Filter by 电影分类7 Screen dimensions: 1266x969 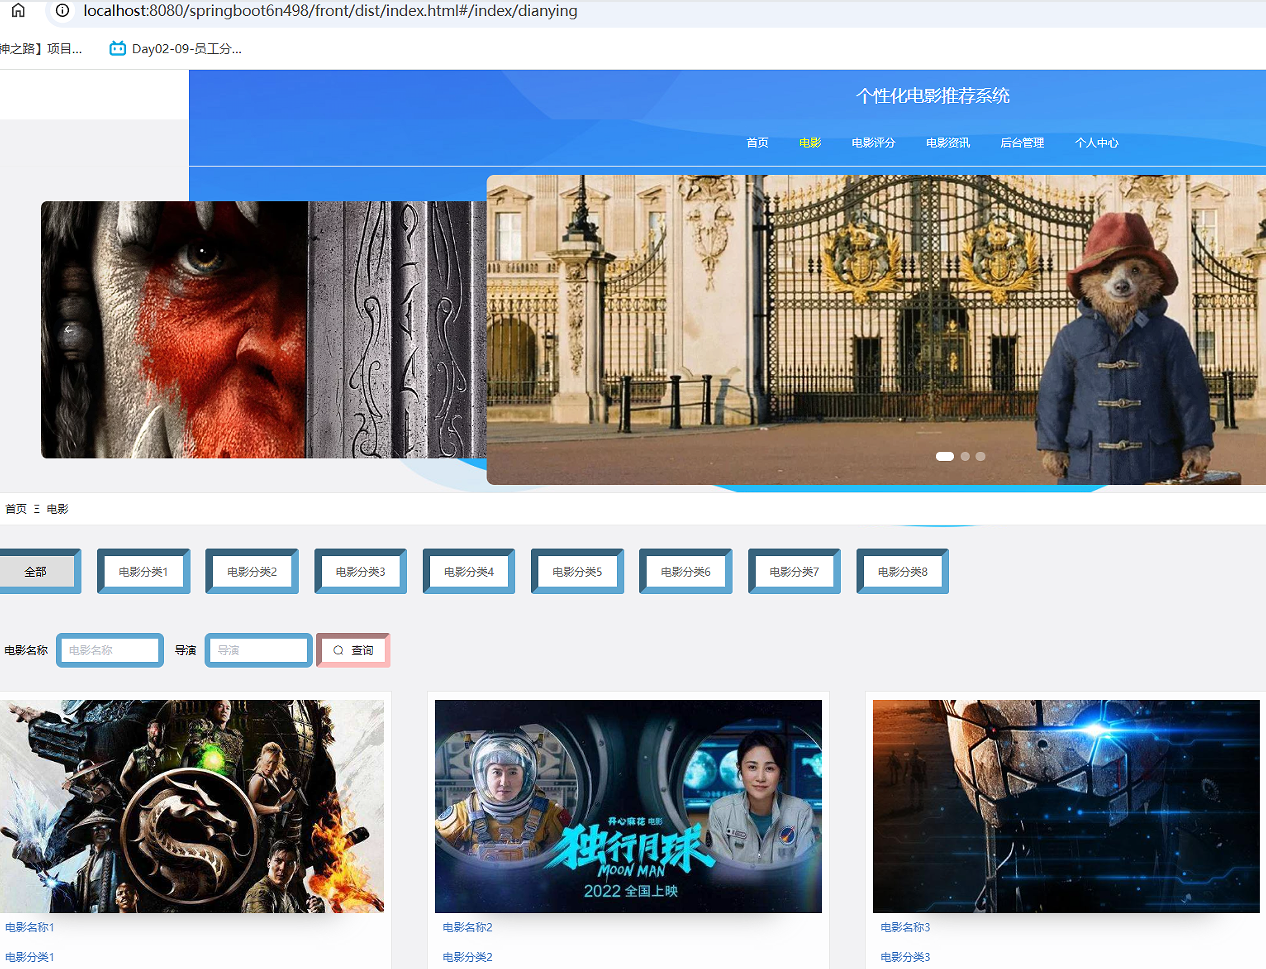tap(795, 571)
